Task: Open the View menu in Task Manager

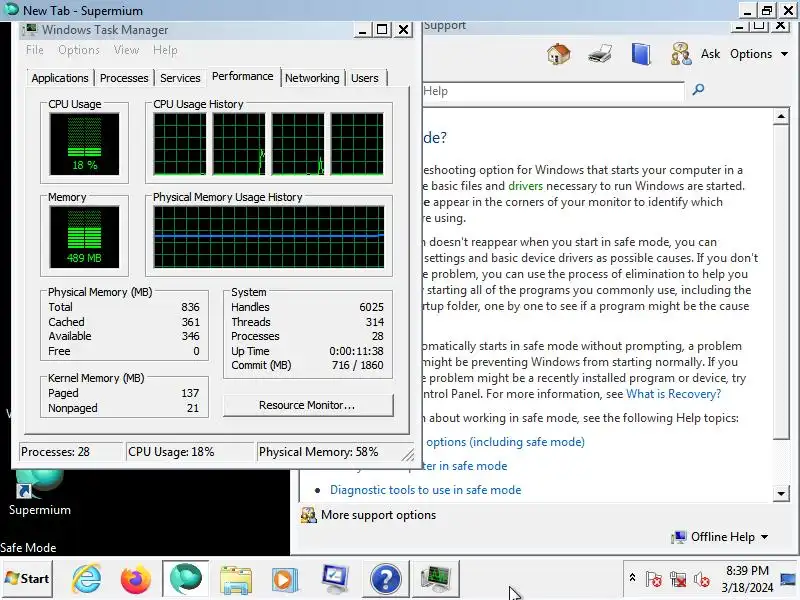Action: (x=126, y=50)
